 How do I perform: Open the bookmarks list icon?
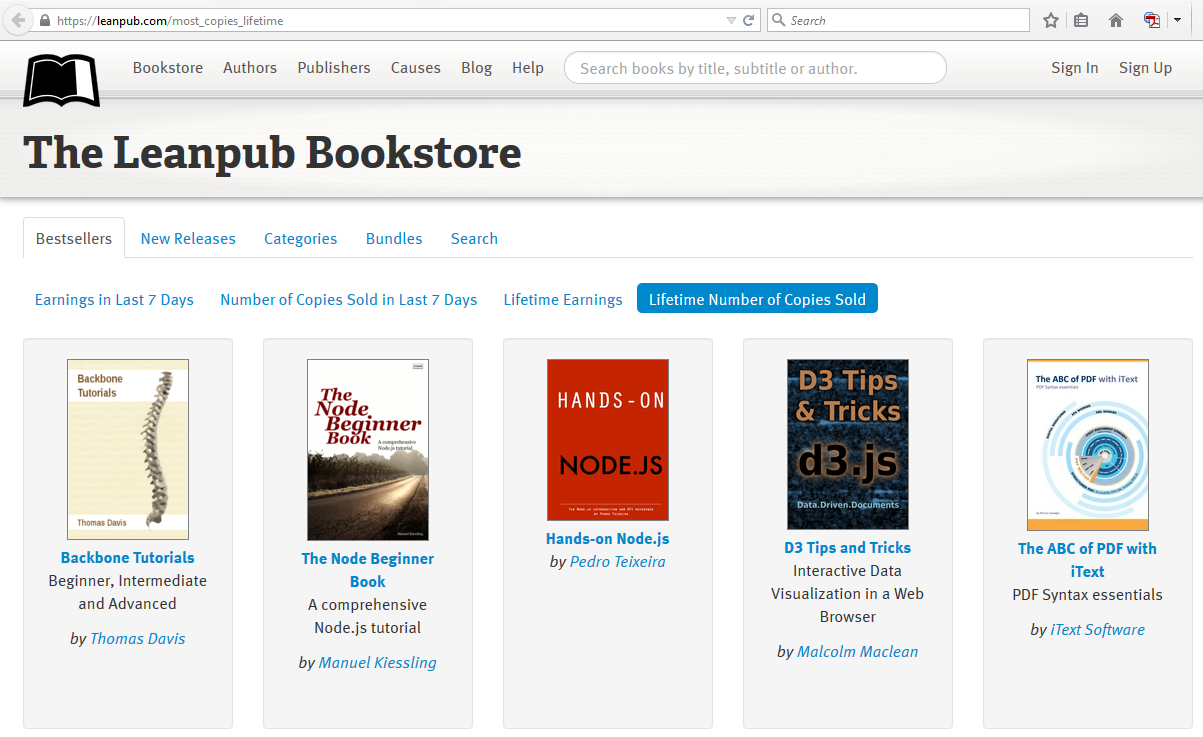tap(1081, 20)
